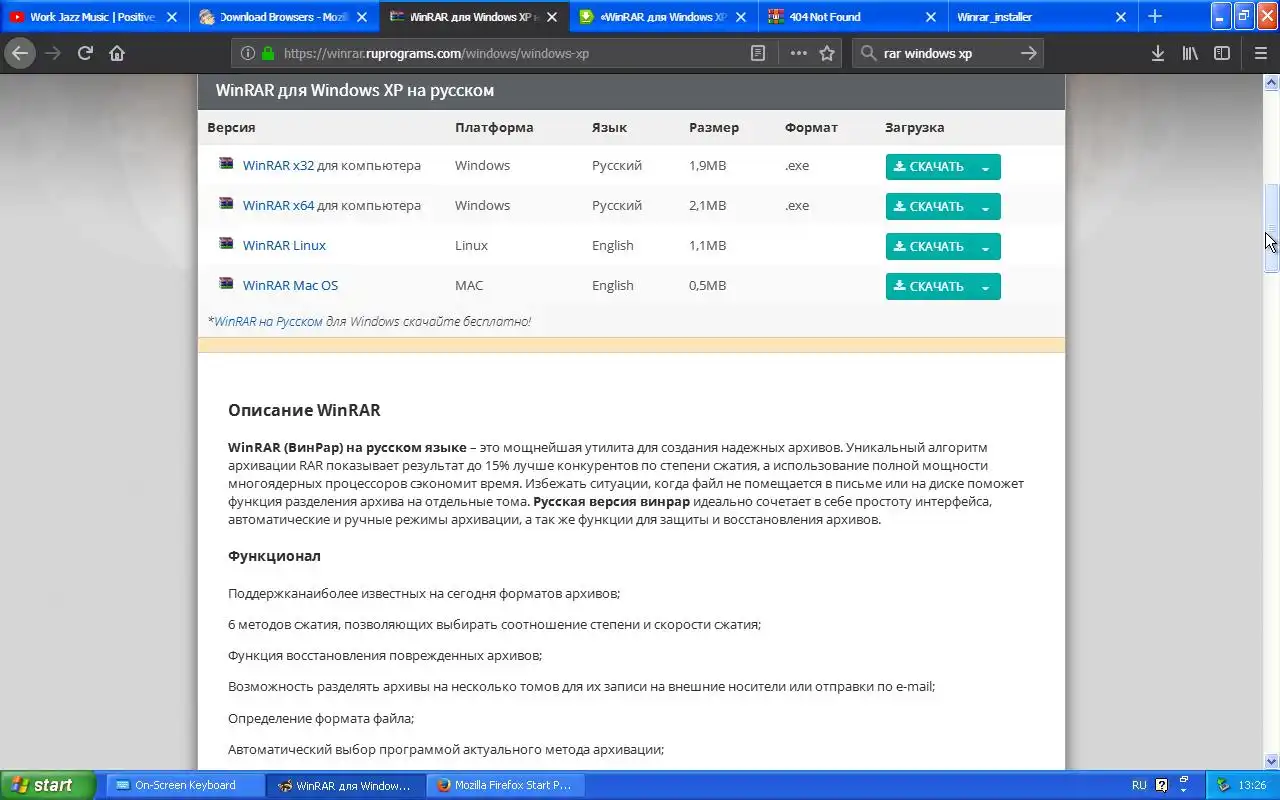
Task: Download WinRAR Linux with Скачать button
Action: [929, 247]
